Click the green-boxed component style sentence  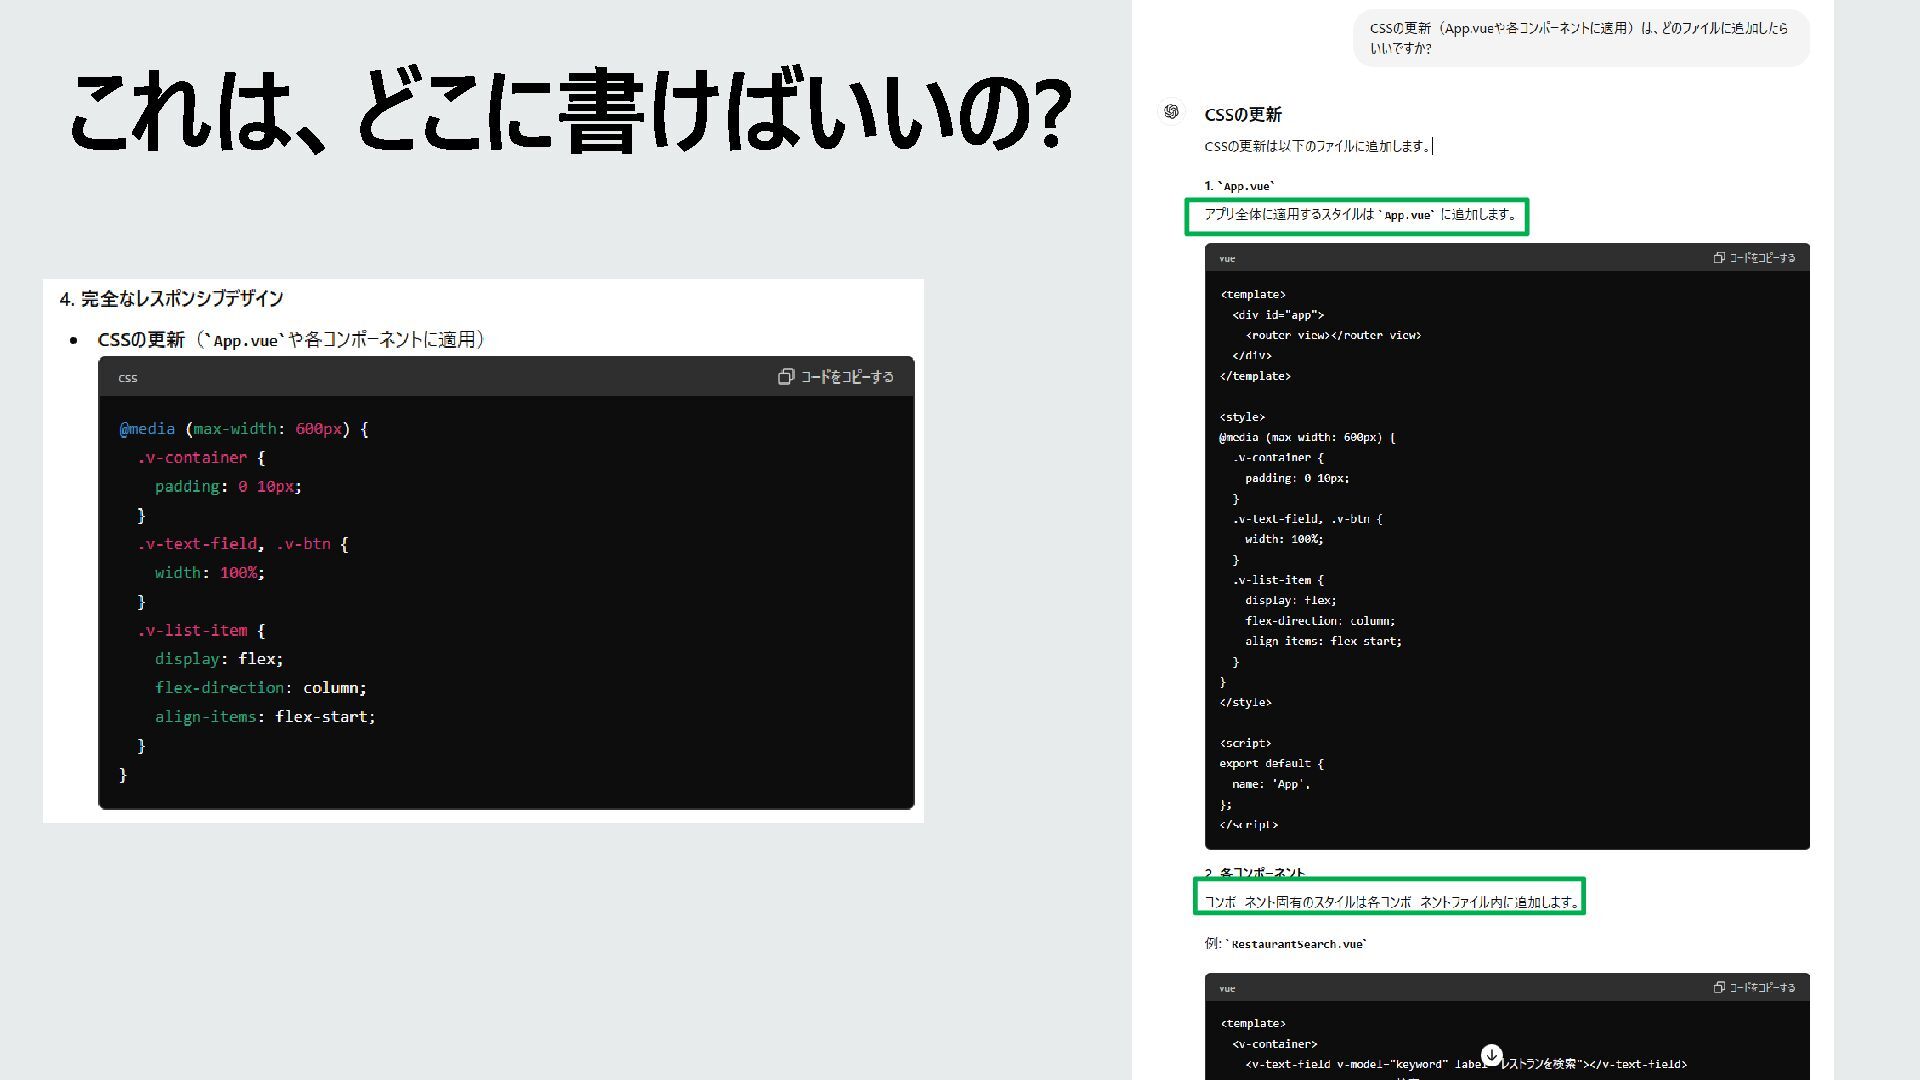pos(1390,901)
